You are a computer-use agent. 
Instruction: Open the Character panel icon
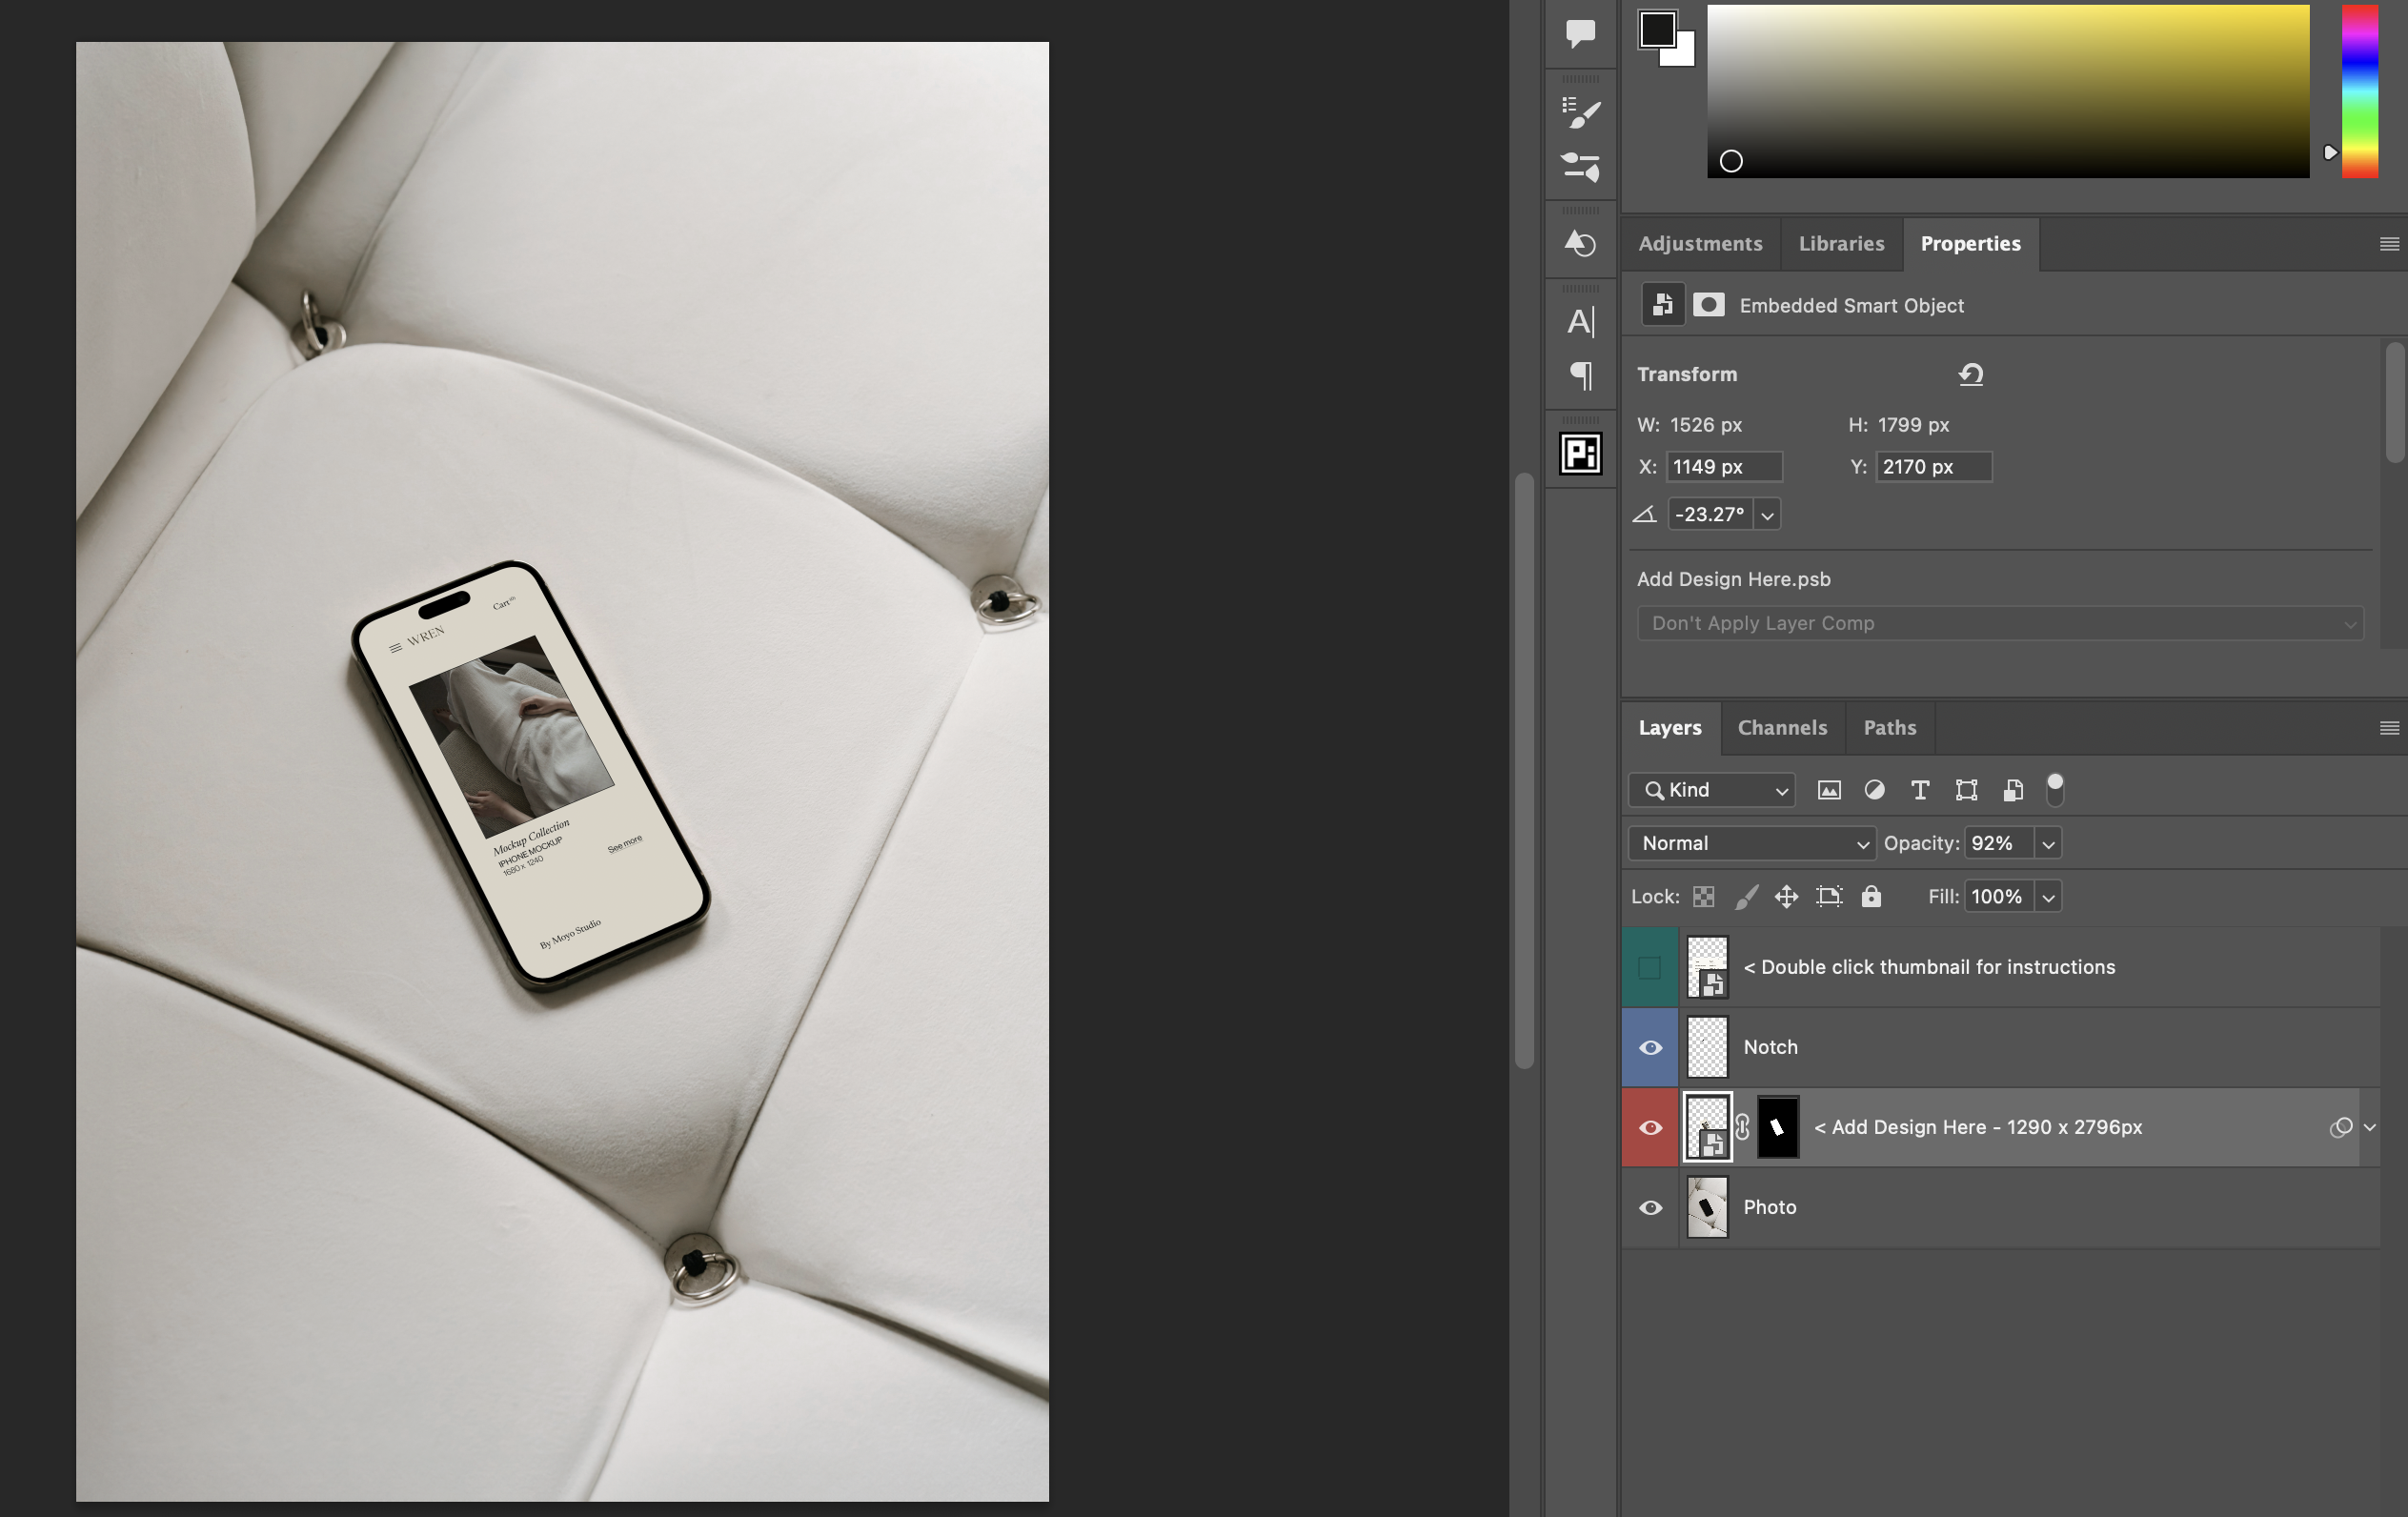point(1580,321)
